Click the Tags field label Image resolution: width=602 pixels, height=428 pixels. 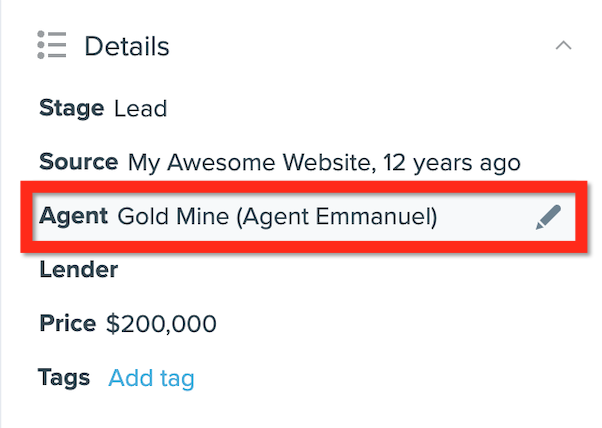(x=64, y=377)
